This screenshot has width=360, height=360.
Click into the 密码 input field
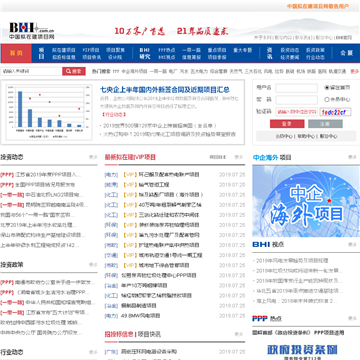[296, 100]
